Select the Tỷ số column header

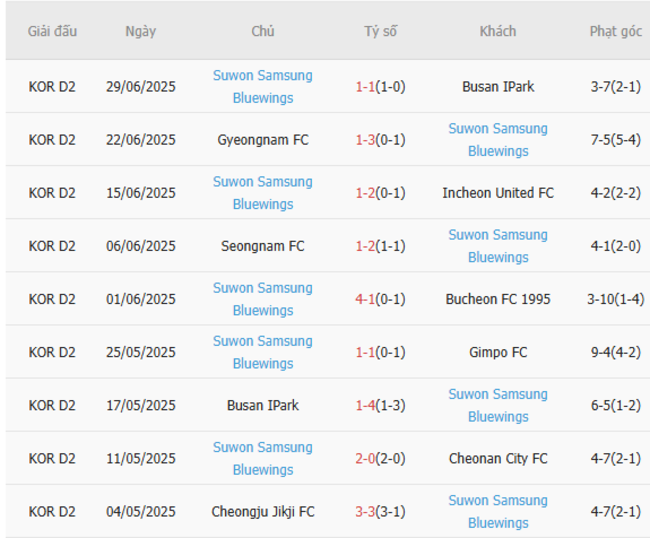[x=380, y=31]
